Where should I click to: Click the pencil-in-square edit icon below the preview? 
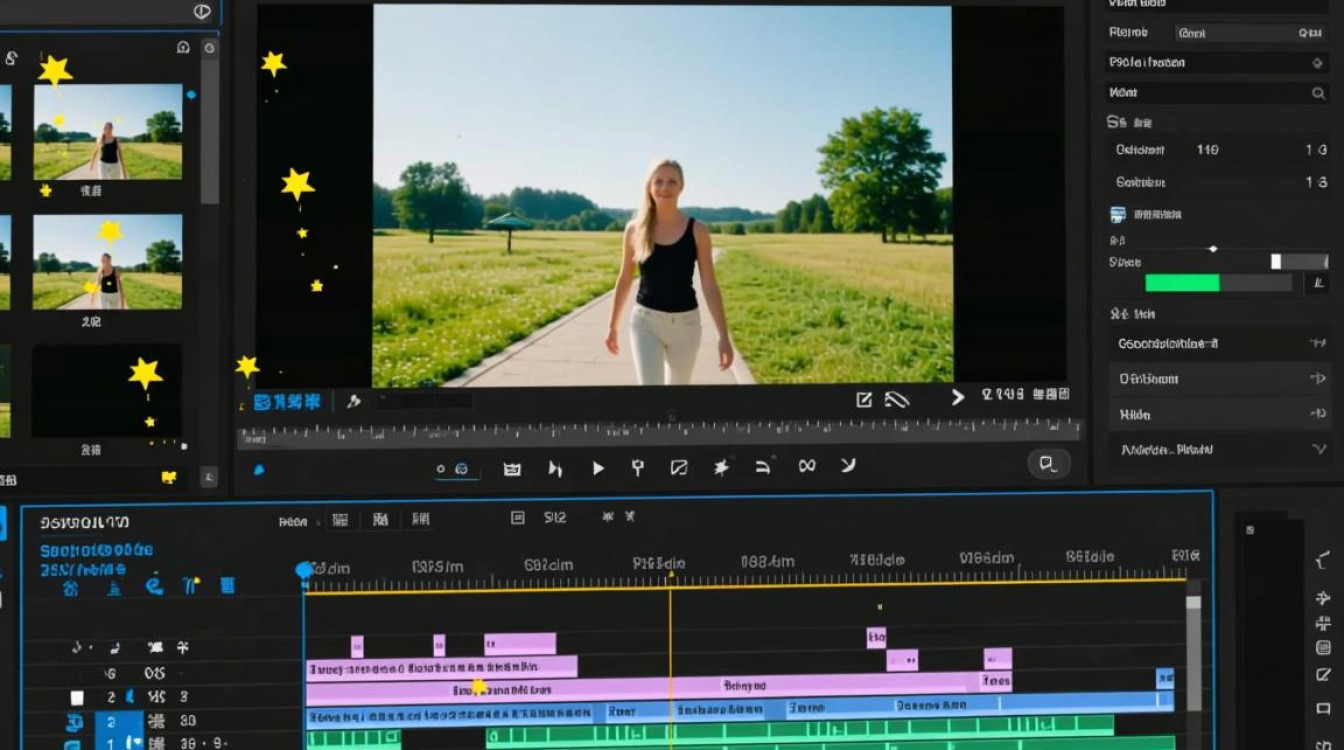[x=864, y=400]
